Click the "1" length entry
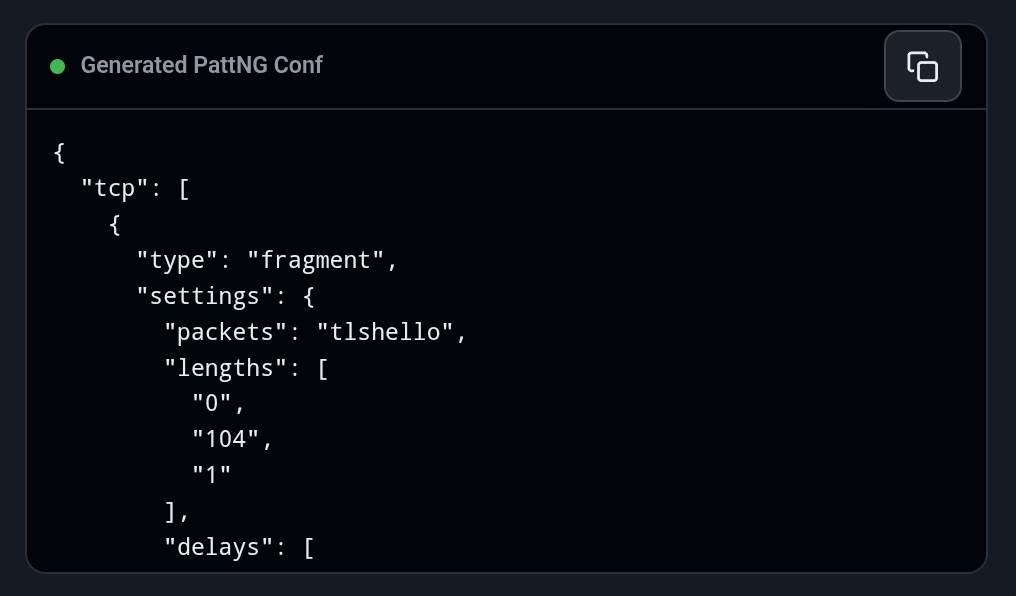This screenshot has width=1016, height=596. (212, 475)
